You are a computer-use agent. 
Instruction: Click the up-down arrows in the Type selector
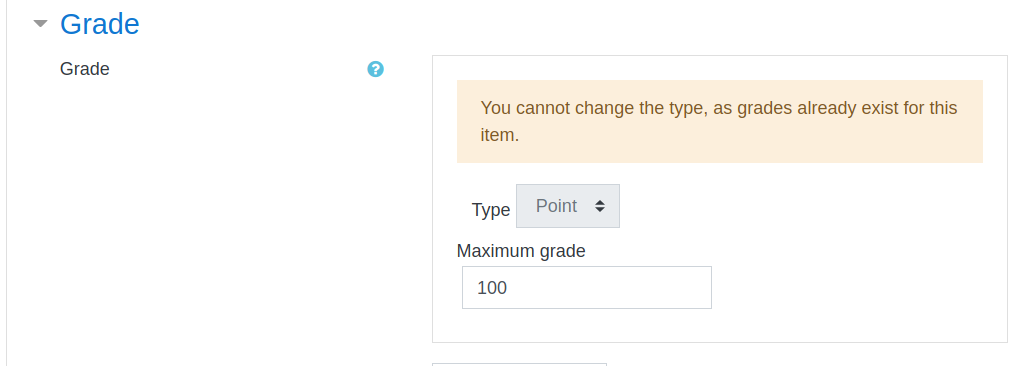point(600,206)
